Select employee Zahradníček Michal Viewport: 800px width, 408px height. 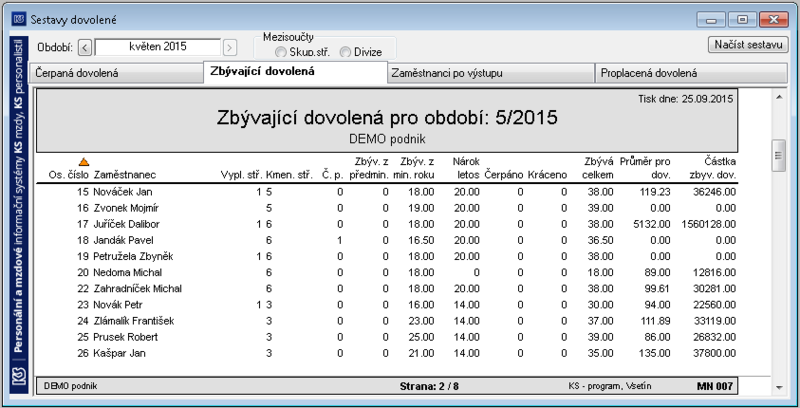[138, 289]
